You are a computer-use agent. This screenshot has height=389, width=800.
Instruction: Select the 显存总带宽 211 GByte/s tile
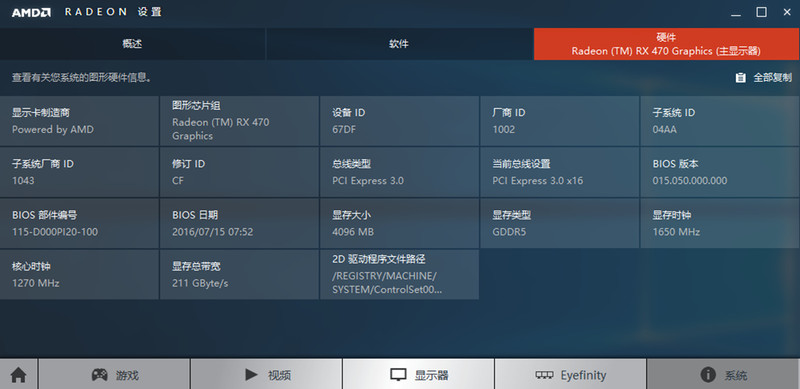tap(239, 274)
